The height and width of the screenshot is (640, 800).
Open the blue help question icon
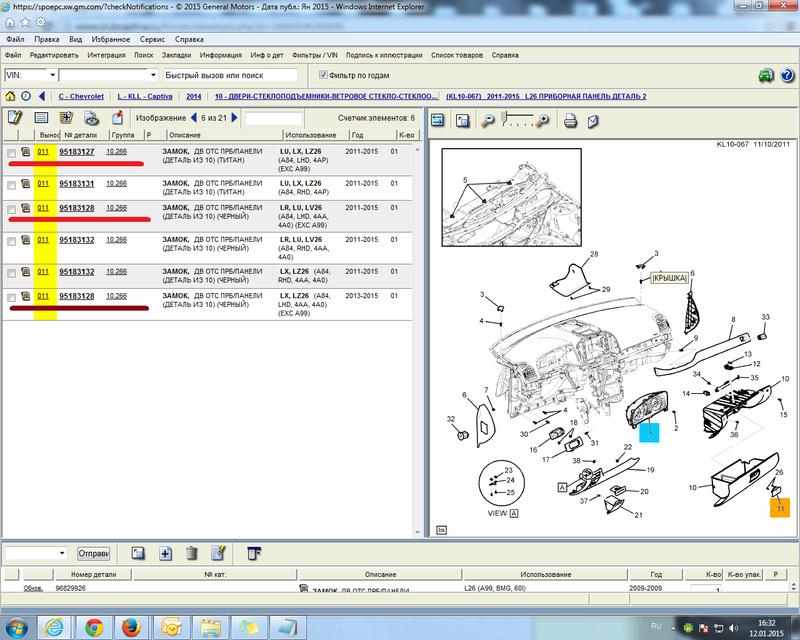coord(787,76)
